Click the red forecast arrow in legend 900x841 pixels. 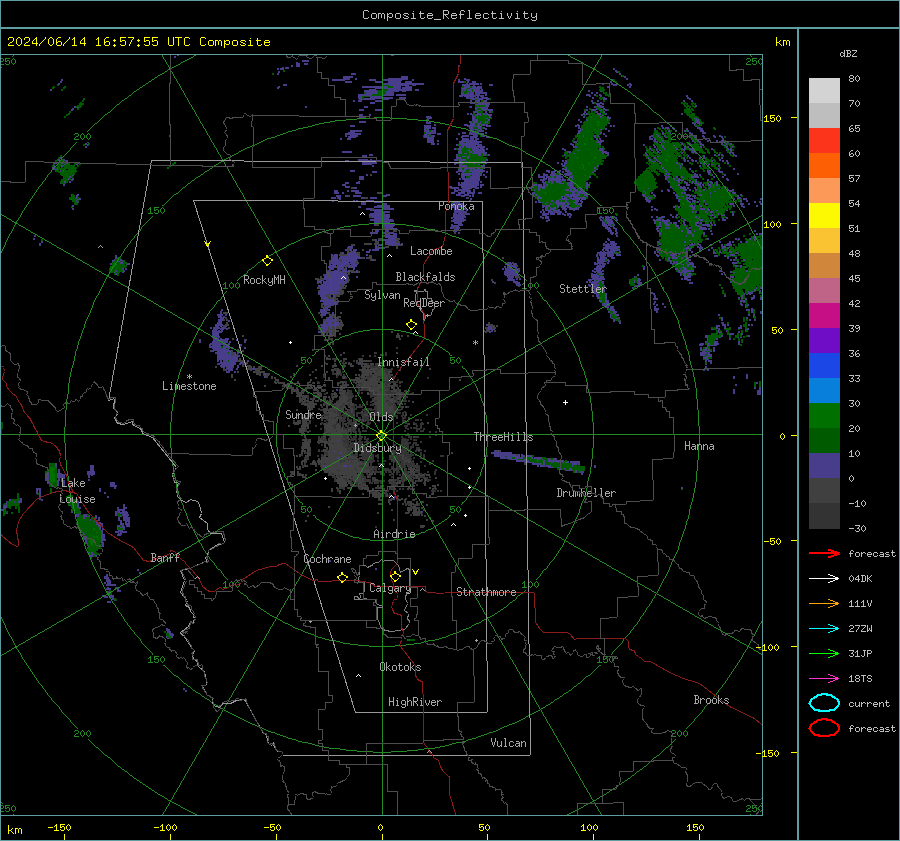tap(824, 553)
